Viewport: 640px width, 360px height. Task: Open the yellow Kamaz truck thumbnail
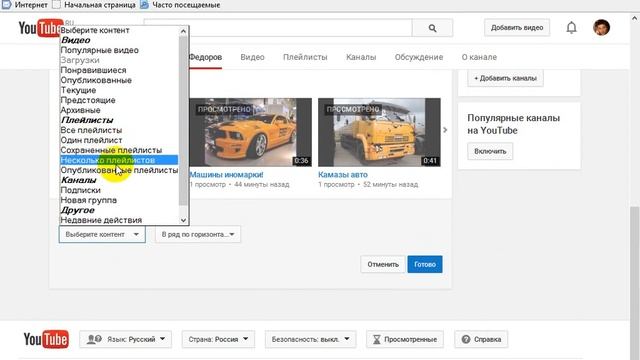click(379, 132)
